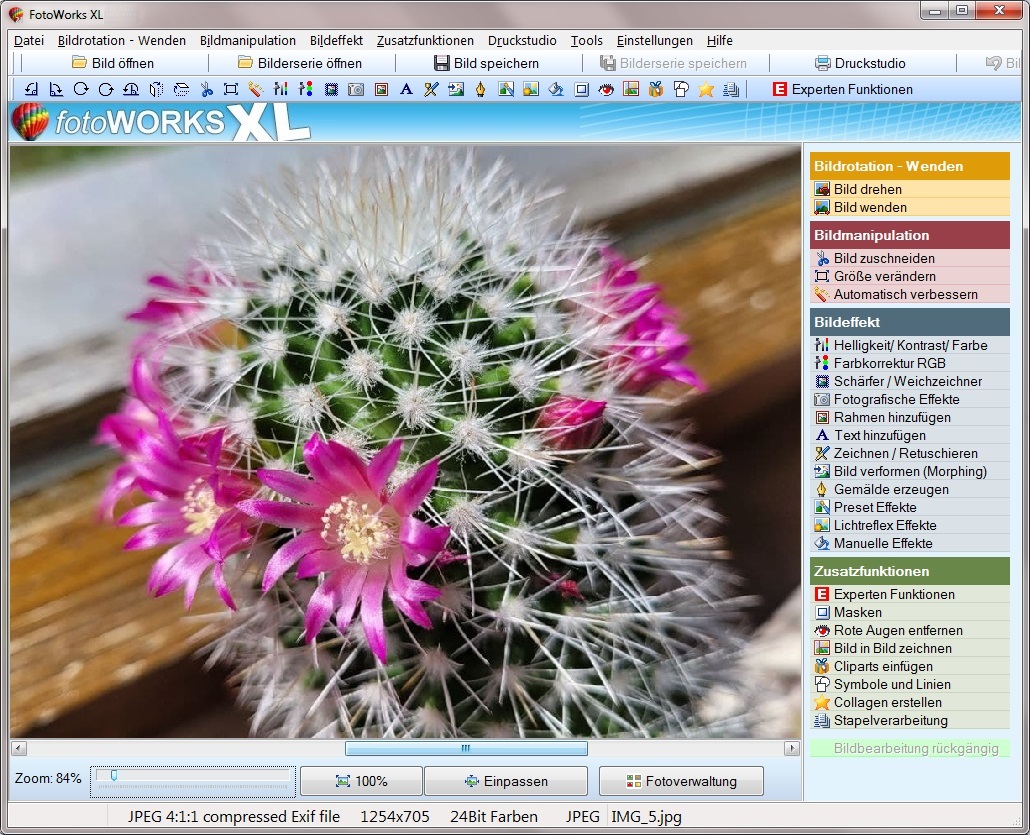1030x835 pixels.
Task: Select Rote Augen entfernen in the side panel
Action: (910, 630)
